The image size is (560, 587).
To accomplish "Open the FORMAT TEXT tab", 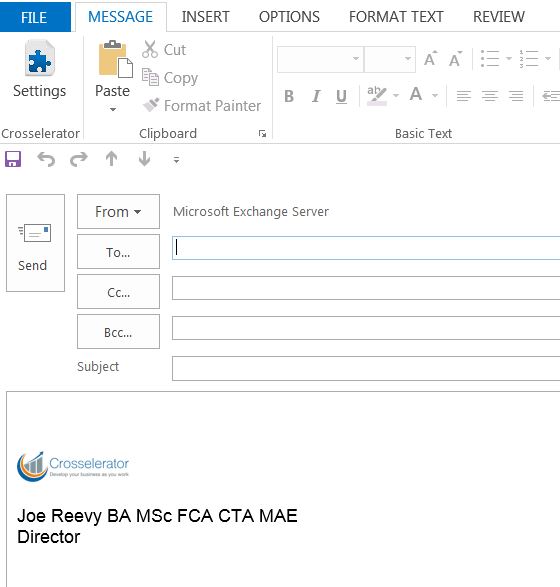I will (396, 17).
